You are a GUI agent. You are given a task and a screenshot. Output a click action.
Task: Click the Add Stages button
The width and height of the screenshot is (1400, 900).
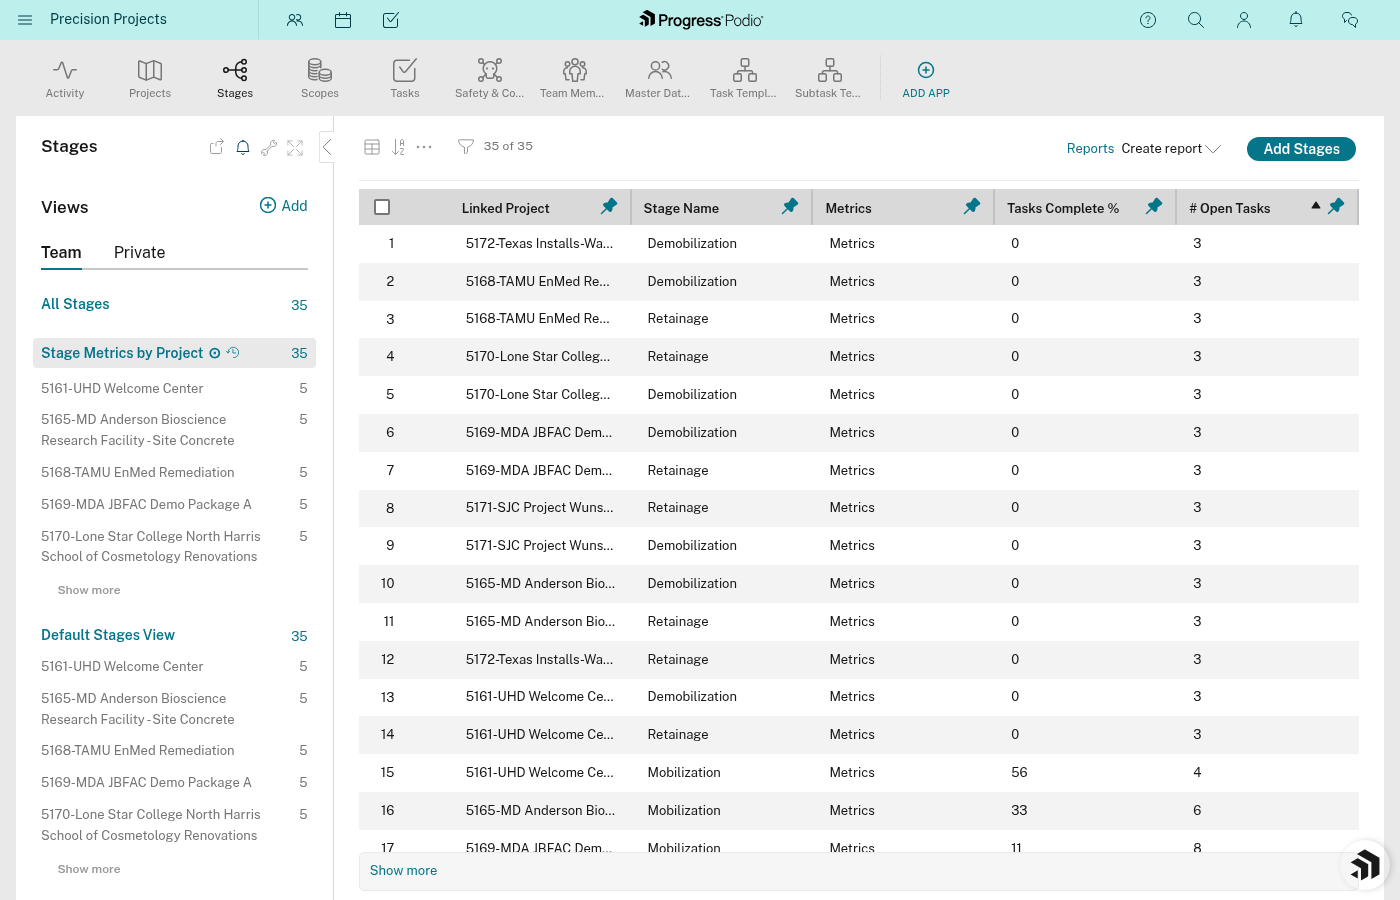coord(1301,148)
